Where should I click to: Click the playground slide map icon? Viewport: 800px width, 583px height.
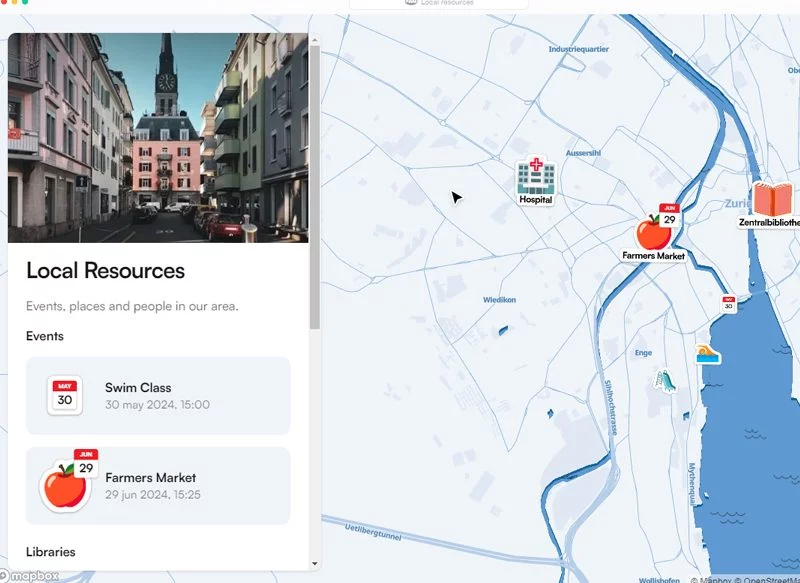(664, 381)
